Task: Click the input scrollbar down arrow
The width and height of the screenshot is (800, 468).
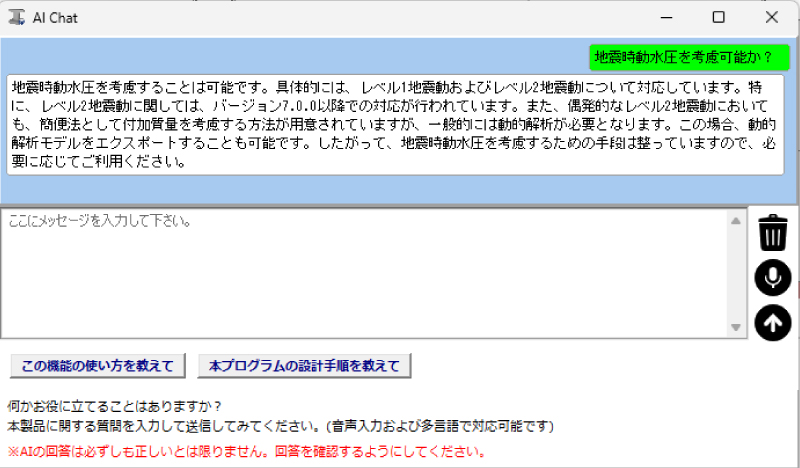Action: [x=736, y=327]
